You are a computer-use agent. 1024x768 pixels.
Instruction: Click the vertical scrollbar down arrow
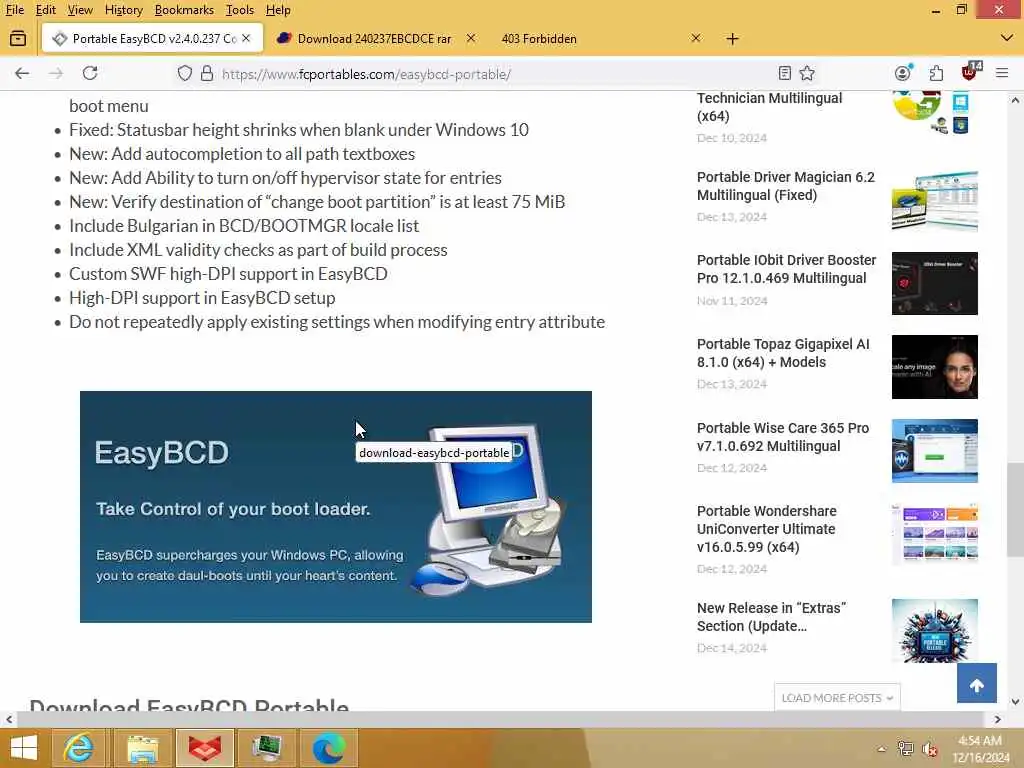[1015, 702]
